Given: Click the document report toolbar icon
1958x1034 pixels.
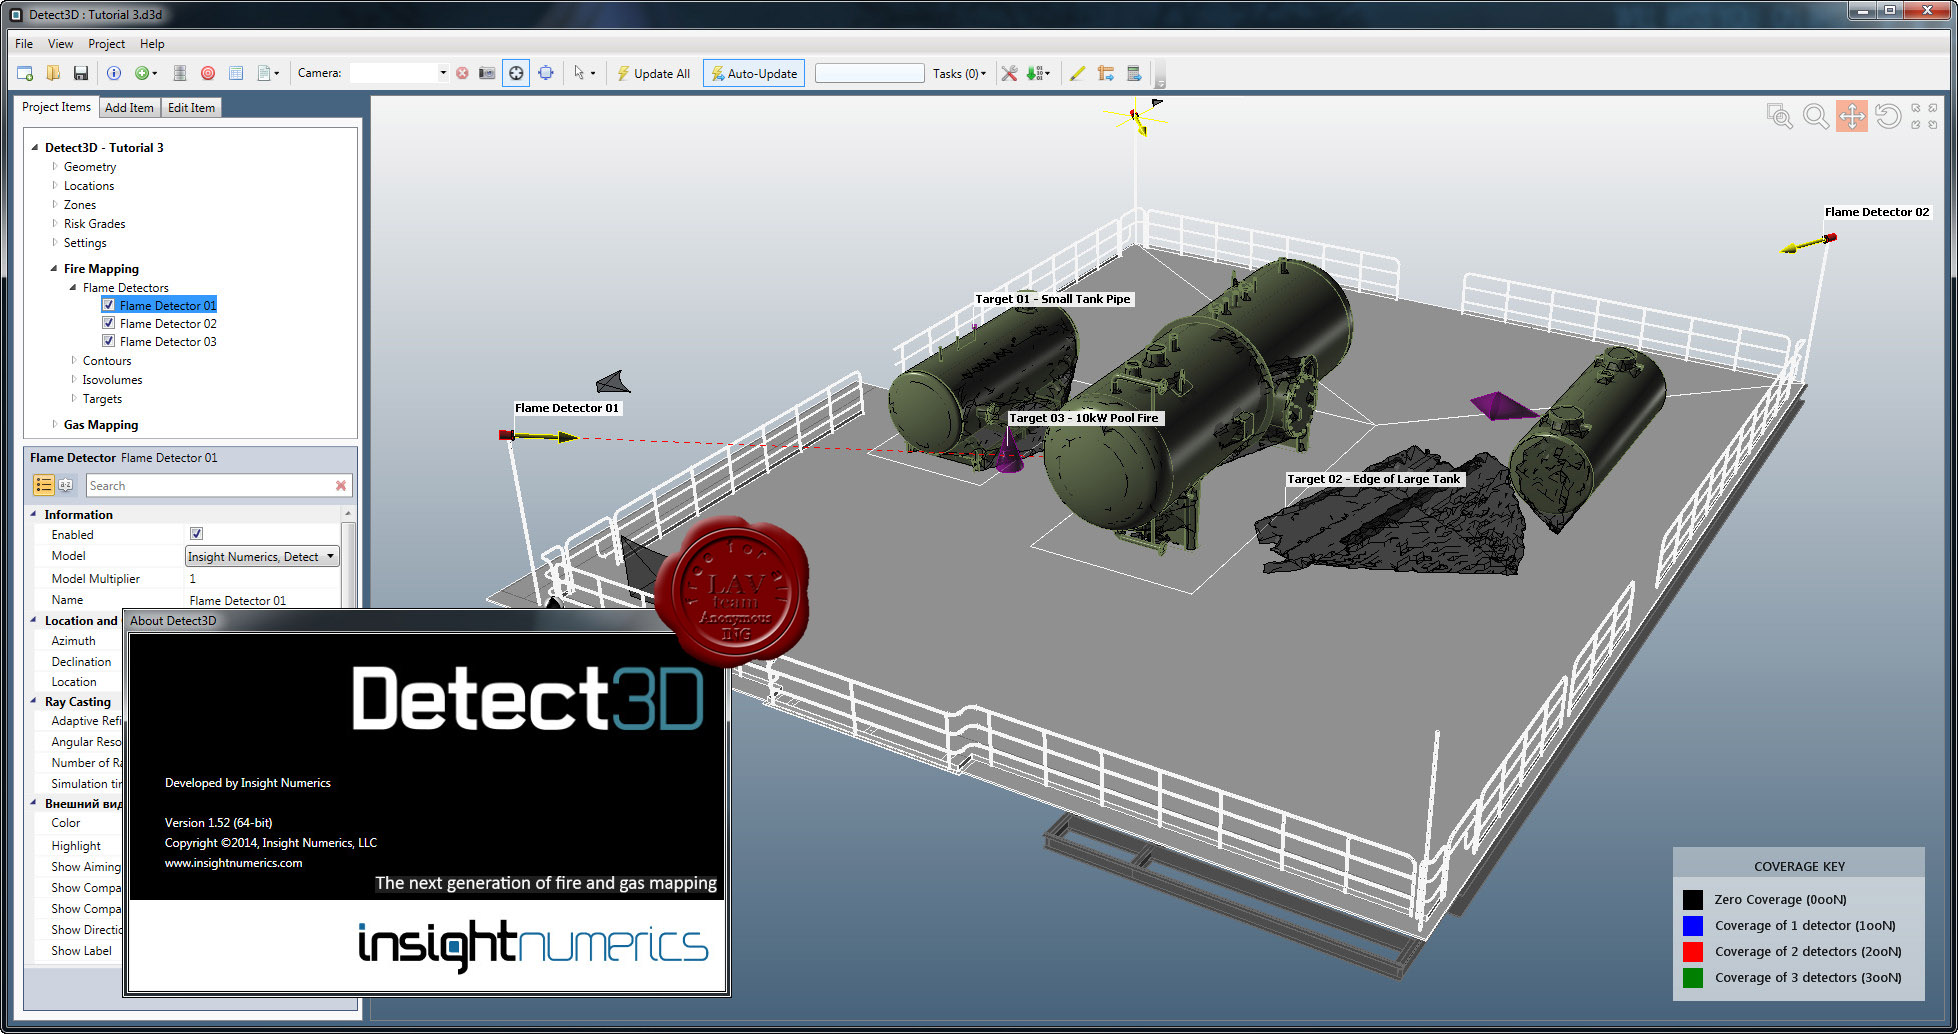Looking at the screenshot, I should pyautogui.click(x=264, y=73).
